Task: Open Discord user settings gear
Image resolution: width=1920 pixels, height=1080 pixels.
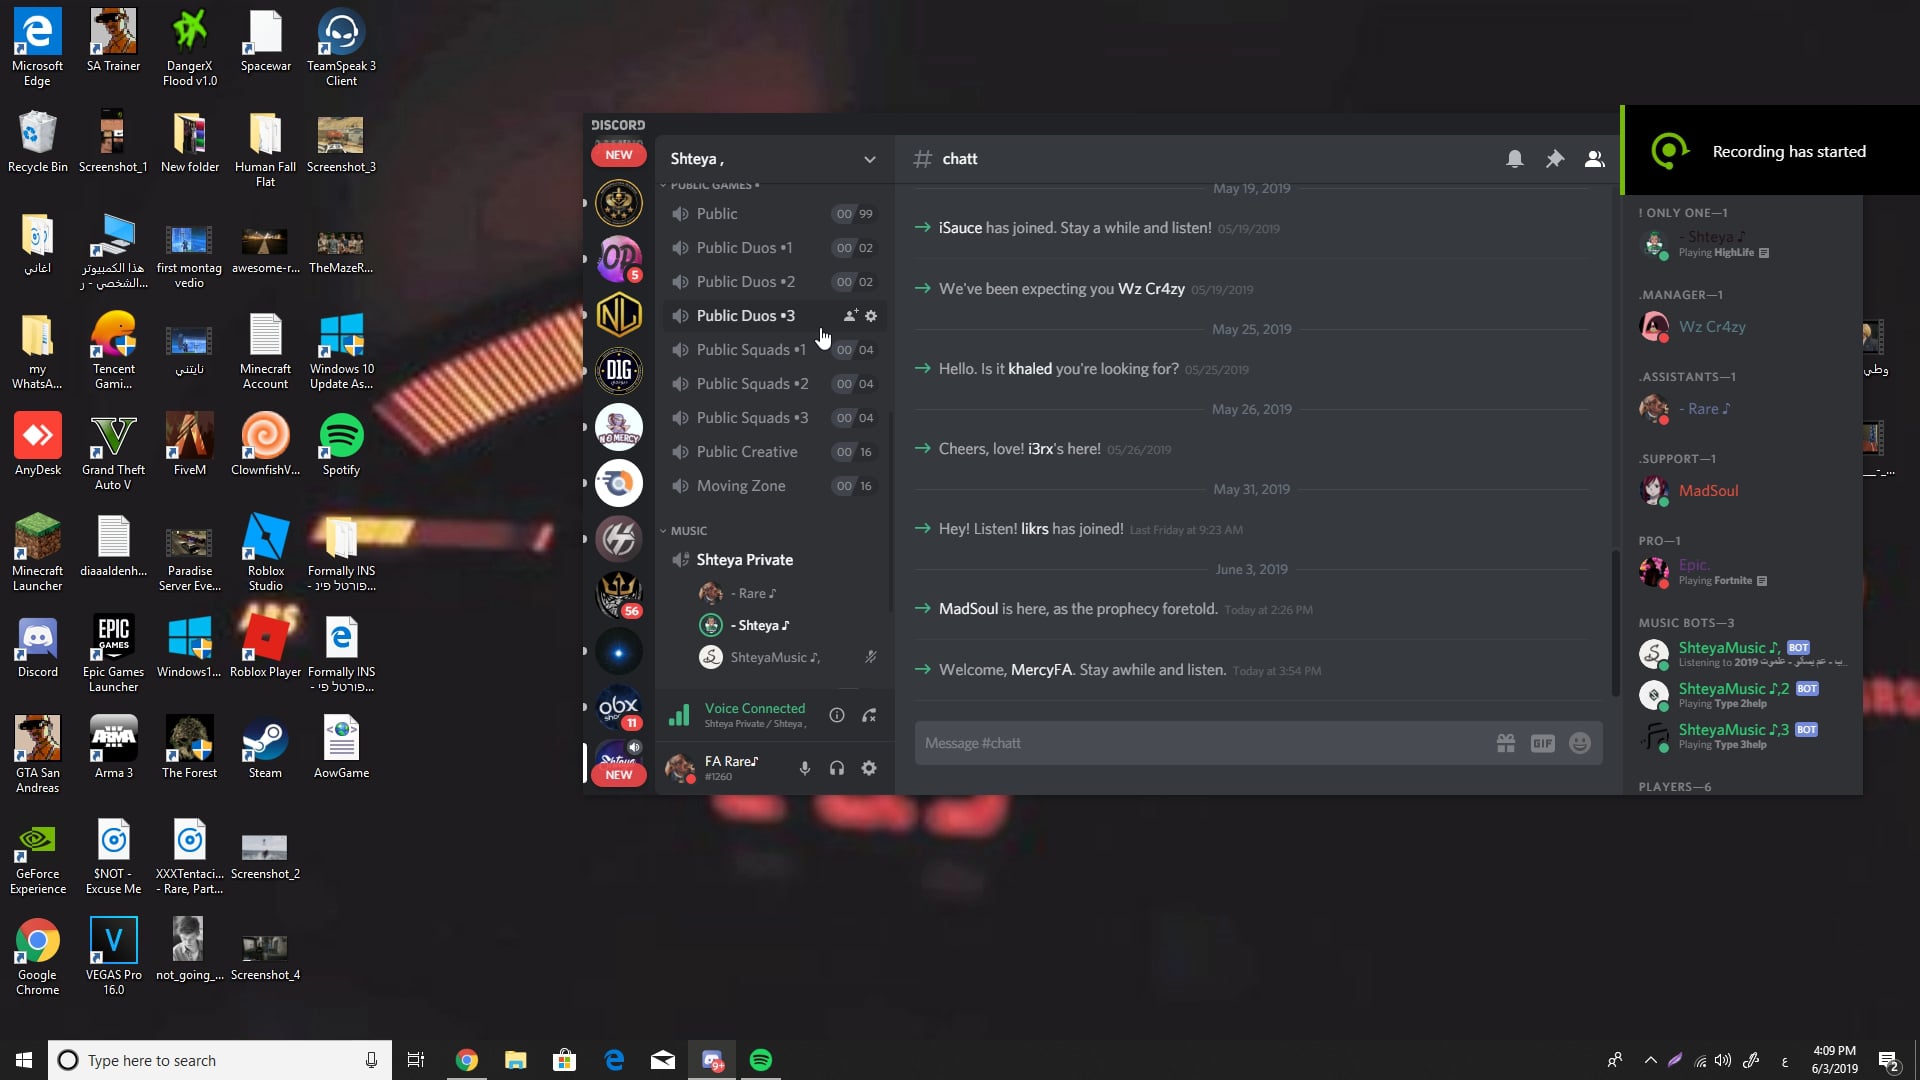Action: [x=869, y=768]
